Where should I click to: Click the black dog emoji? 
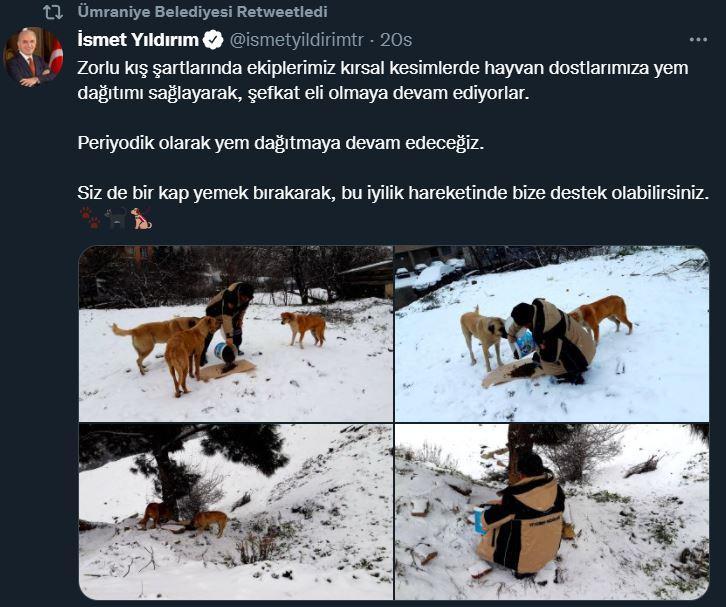click(x=115, y=219)
